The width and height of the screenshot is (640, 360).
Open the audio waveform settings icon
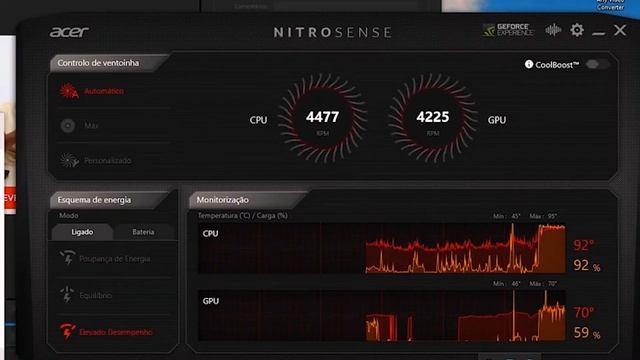553,30
